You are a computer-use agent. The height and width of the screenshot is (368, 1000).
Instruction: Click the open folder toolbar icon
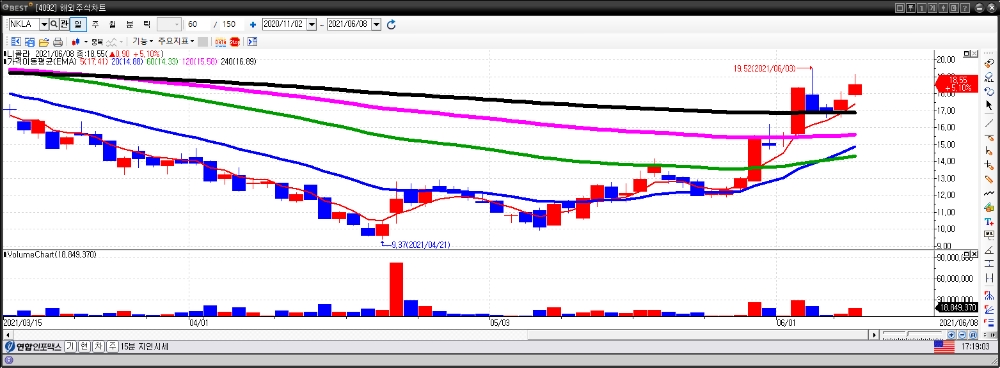tap(44, 41)
